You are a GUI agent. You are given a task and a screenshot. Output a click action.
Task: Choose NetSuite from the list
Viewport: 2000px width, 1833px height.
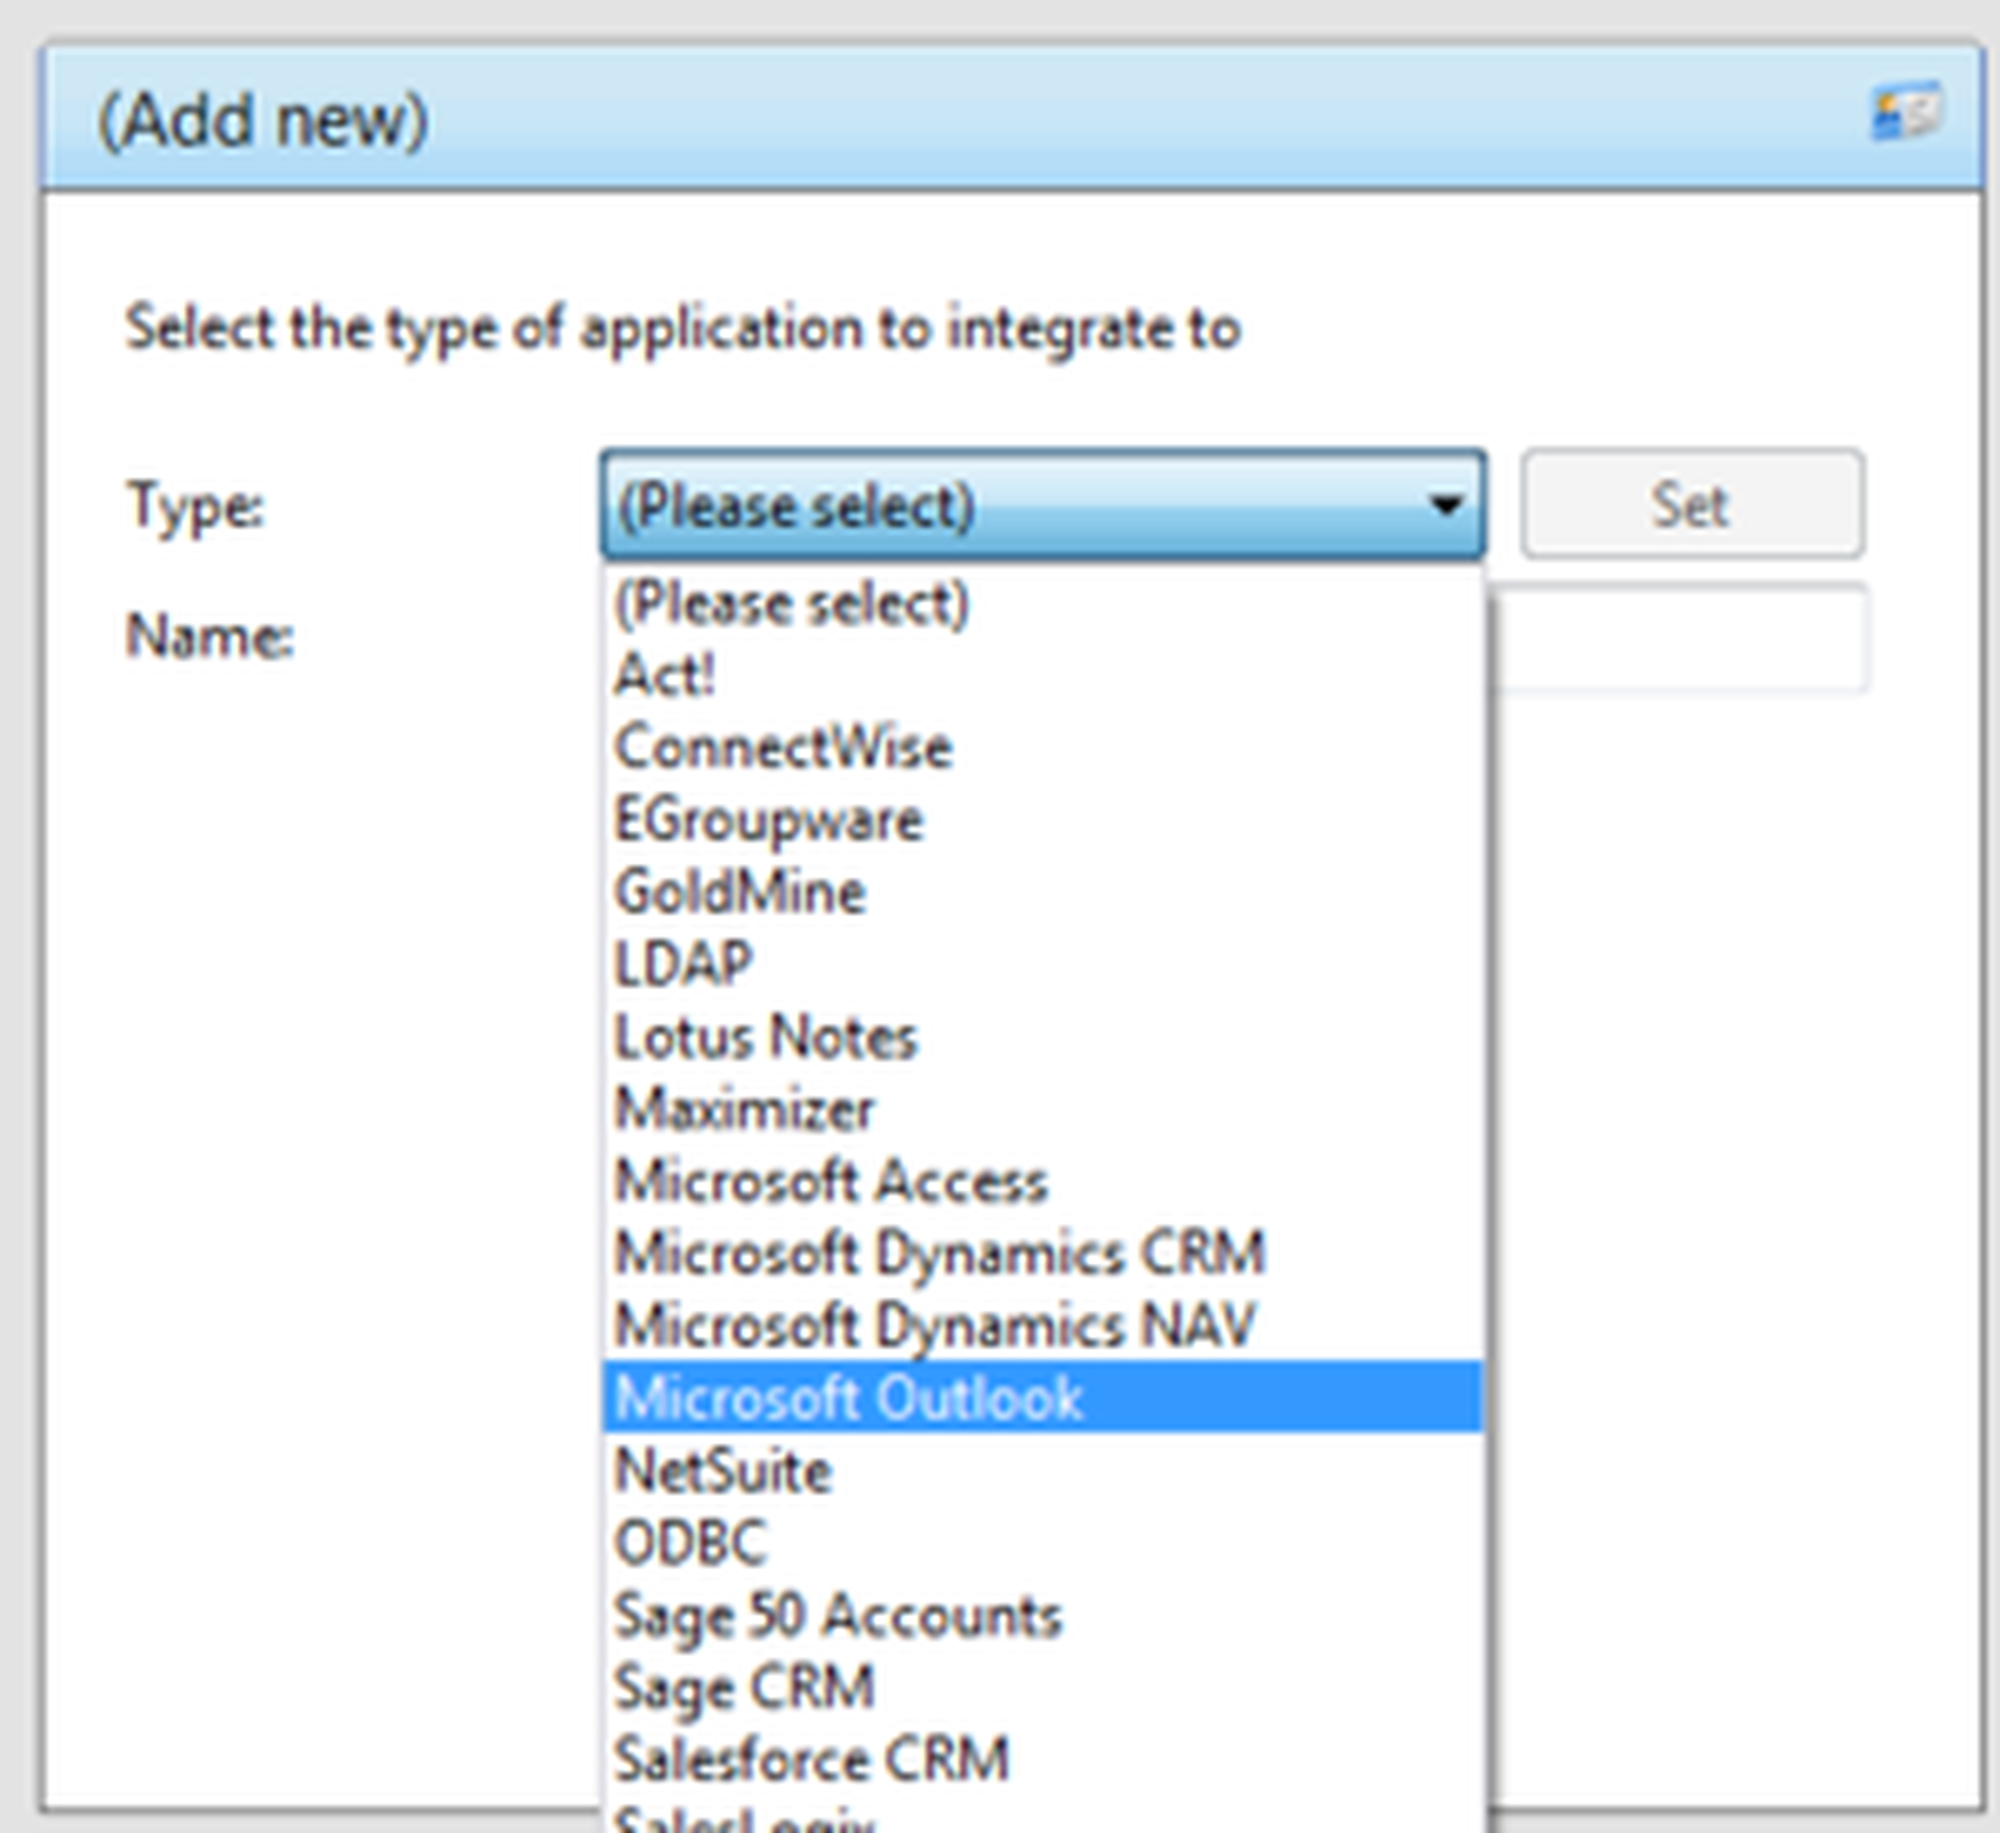point(723,1471)
